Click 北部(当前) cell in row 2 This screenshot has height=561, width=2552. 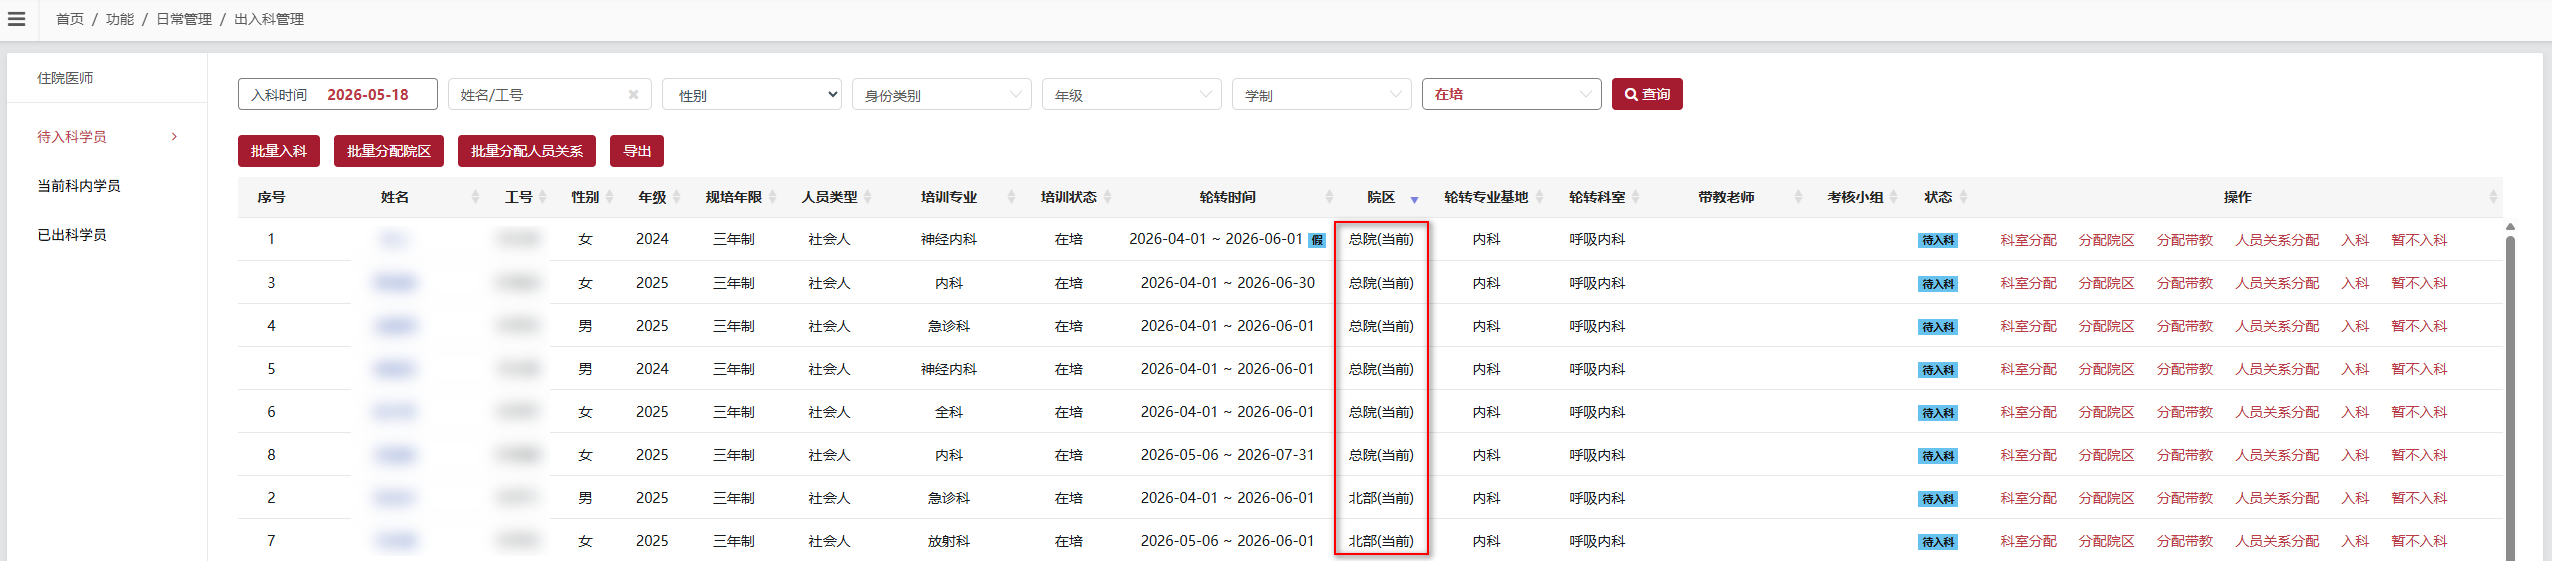coord(1381,498)
